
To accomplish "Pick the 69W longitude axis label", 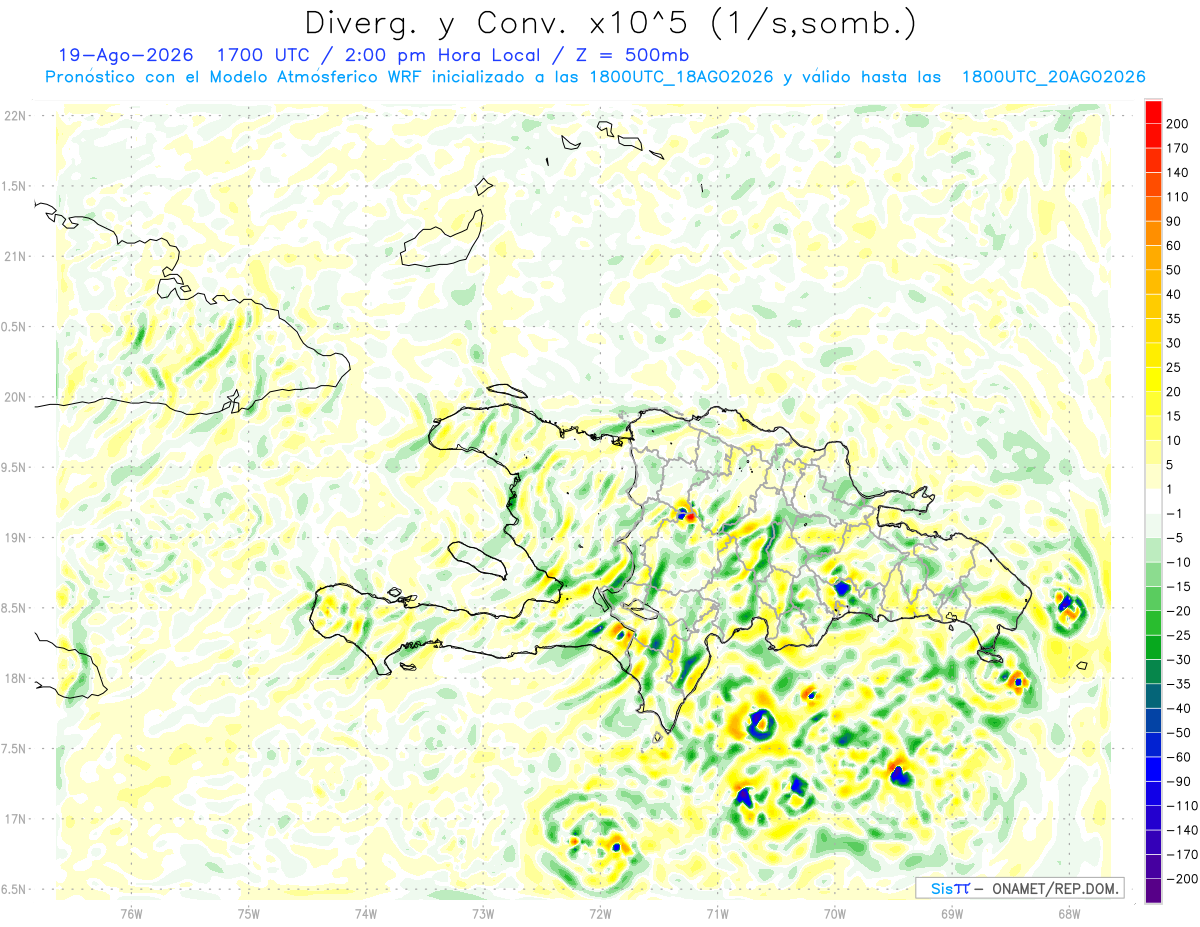I will point(952,913).
